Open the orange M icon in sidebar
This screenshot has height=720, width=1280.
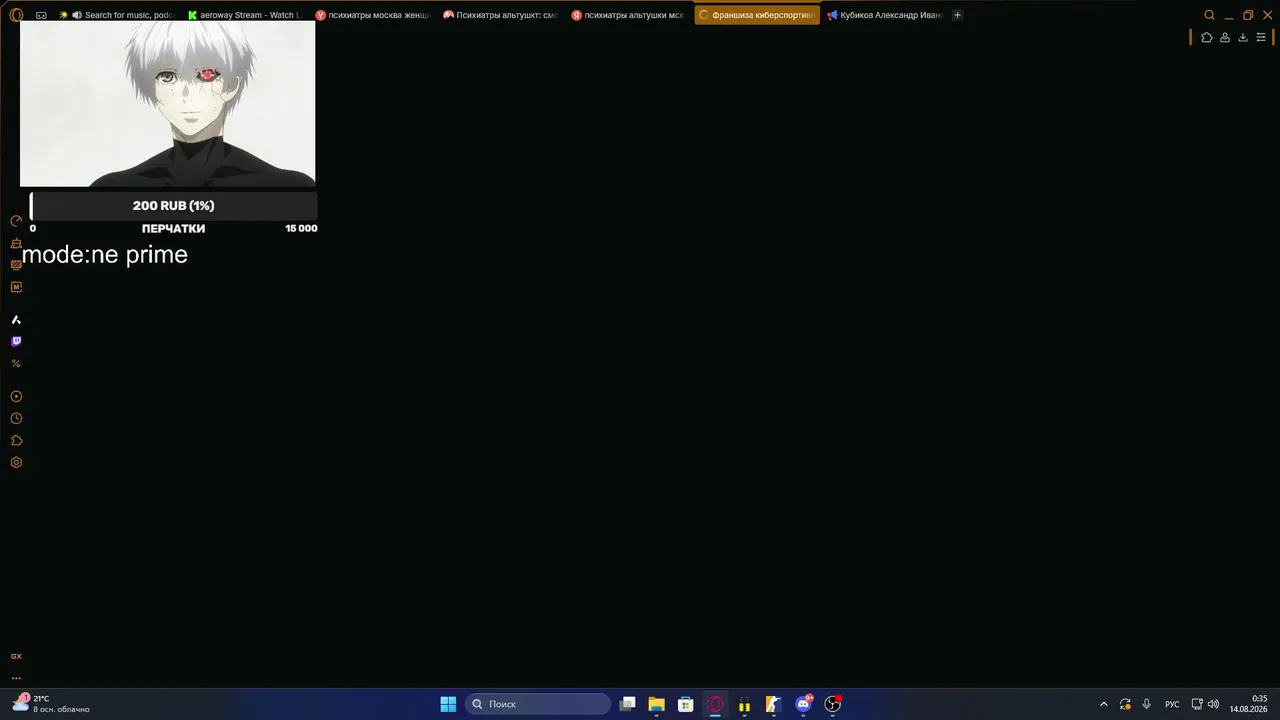pos(16,287)
